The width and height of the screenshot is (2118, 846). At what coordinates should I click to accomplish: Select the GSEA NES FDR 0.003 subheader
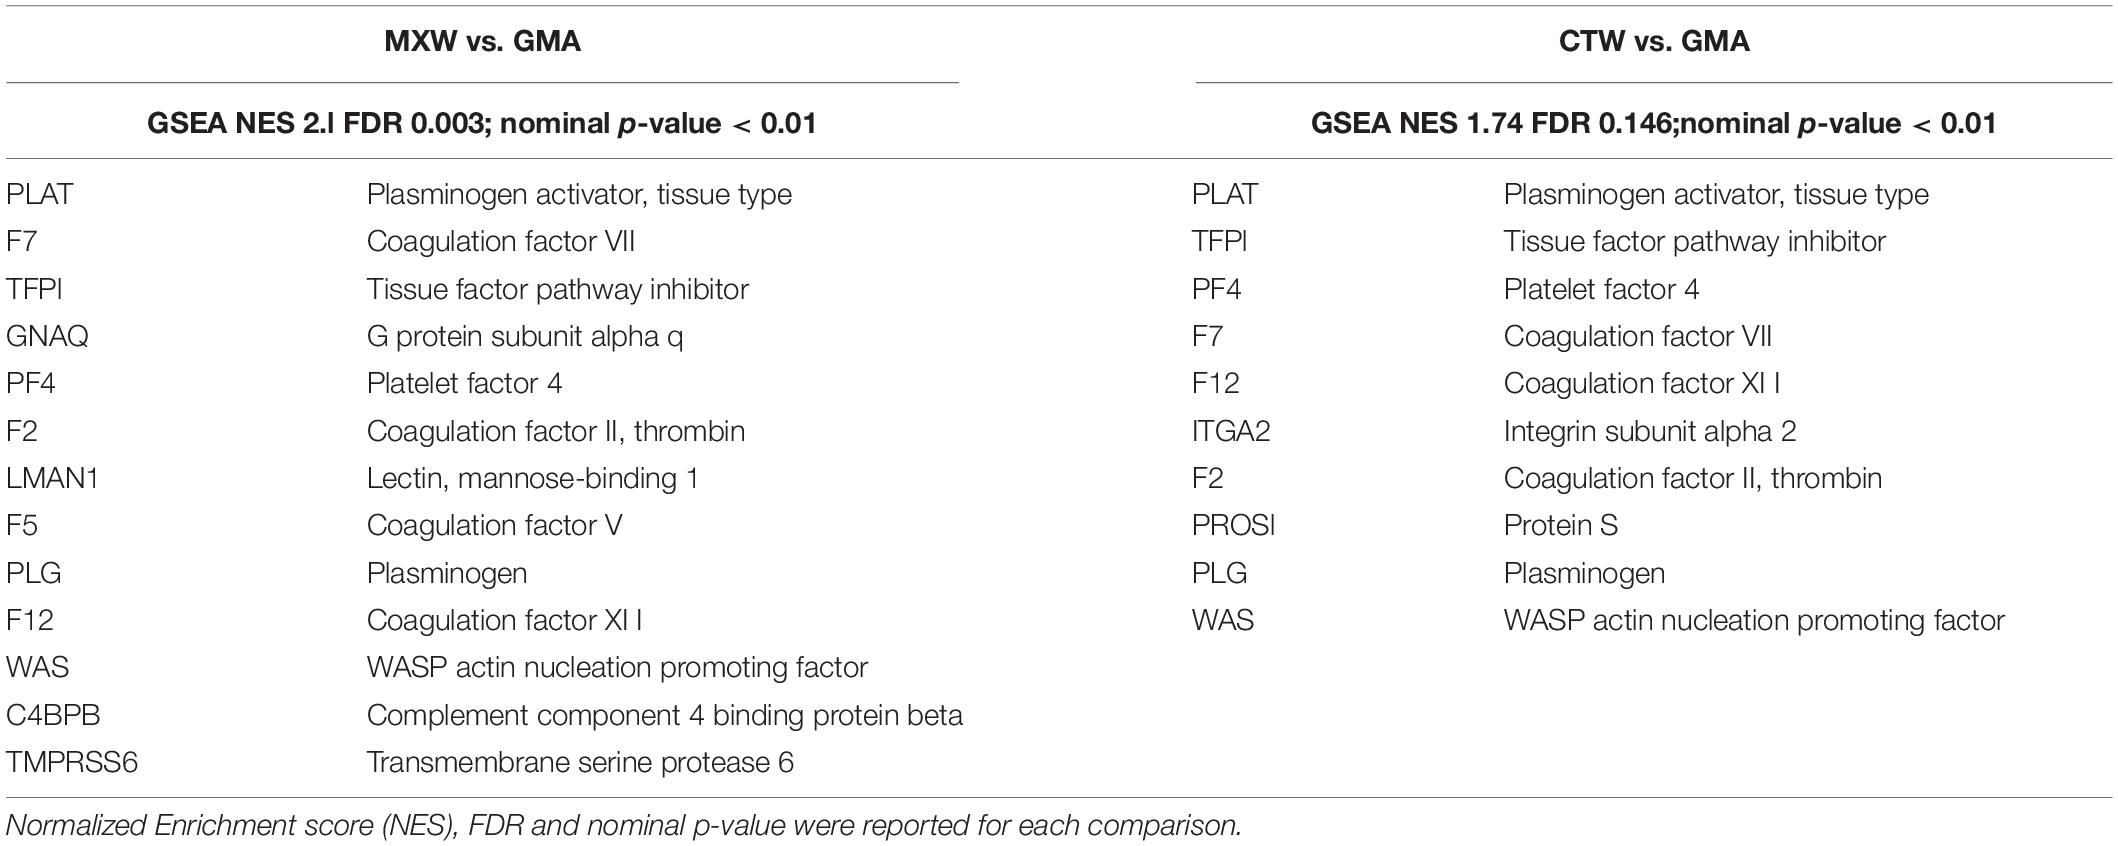pos(482,123)
